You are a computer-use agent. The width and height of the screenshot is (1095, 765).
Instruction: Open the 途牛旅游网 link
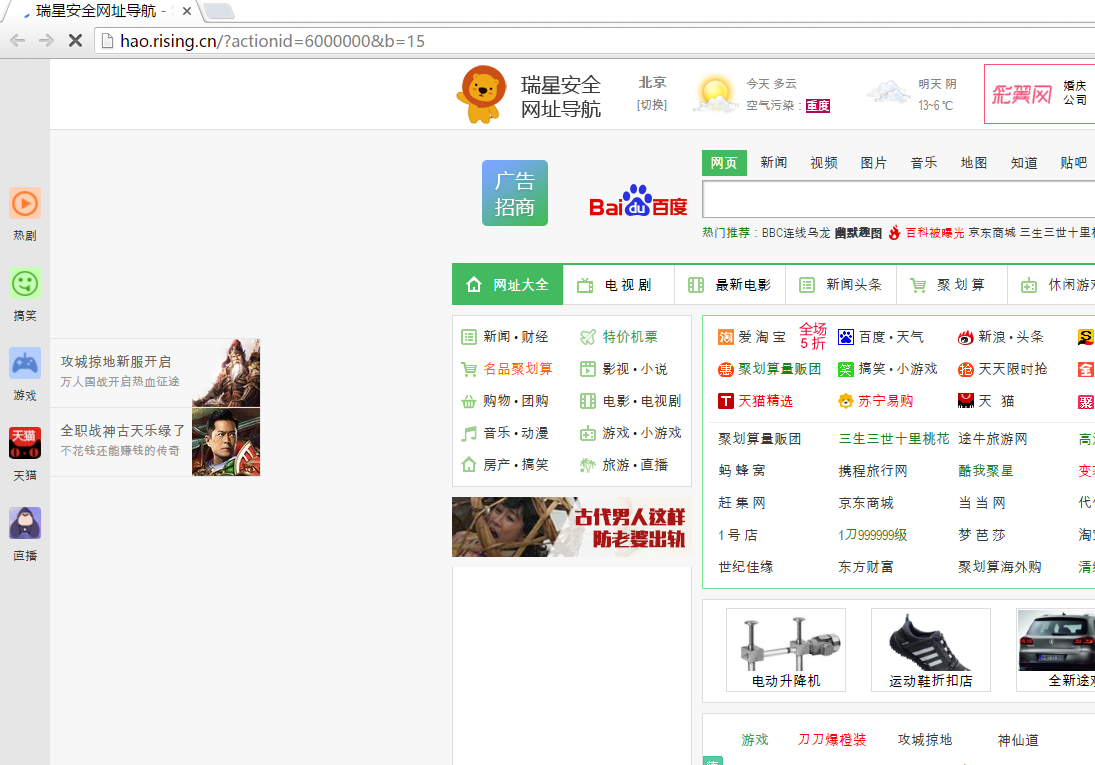coord(993,439)
